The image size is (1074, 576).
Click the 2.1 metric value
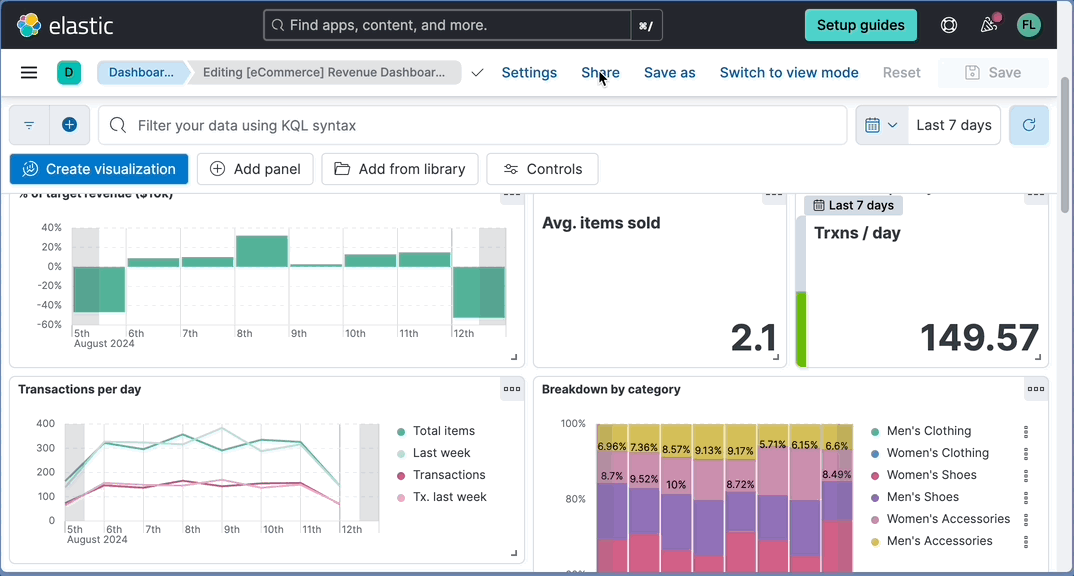pos(753,338)
